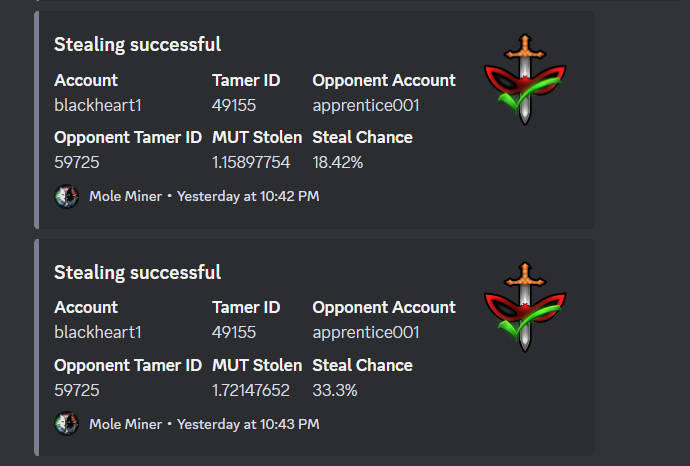
Task: Click the second 'Stealing successful' title
Action: [x=137, y=273]
